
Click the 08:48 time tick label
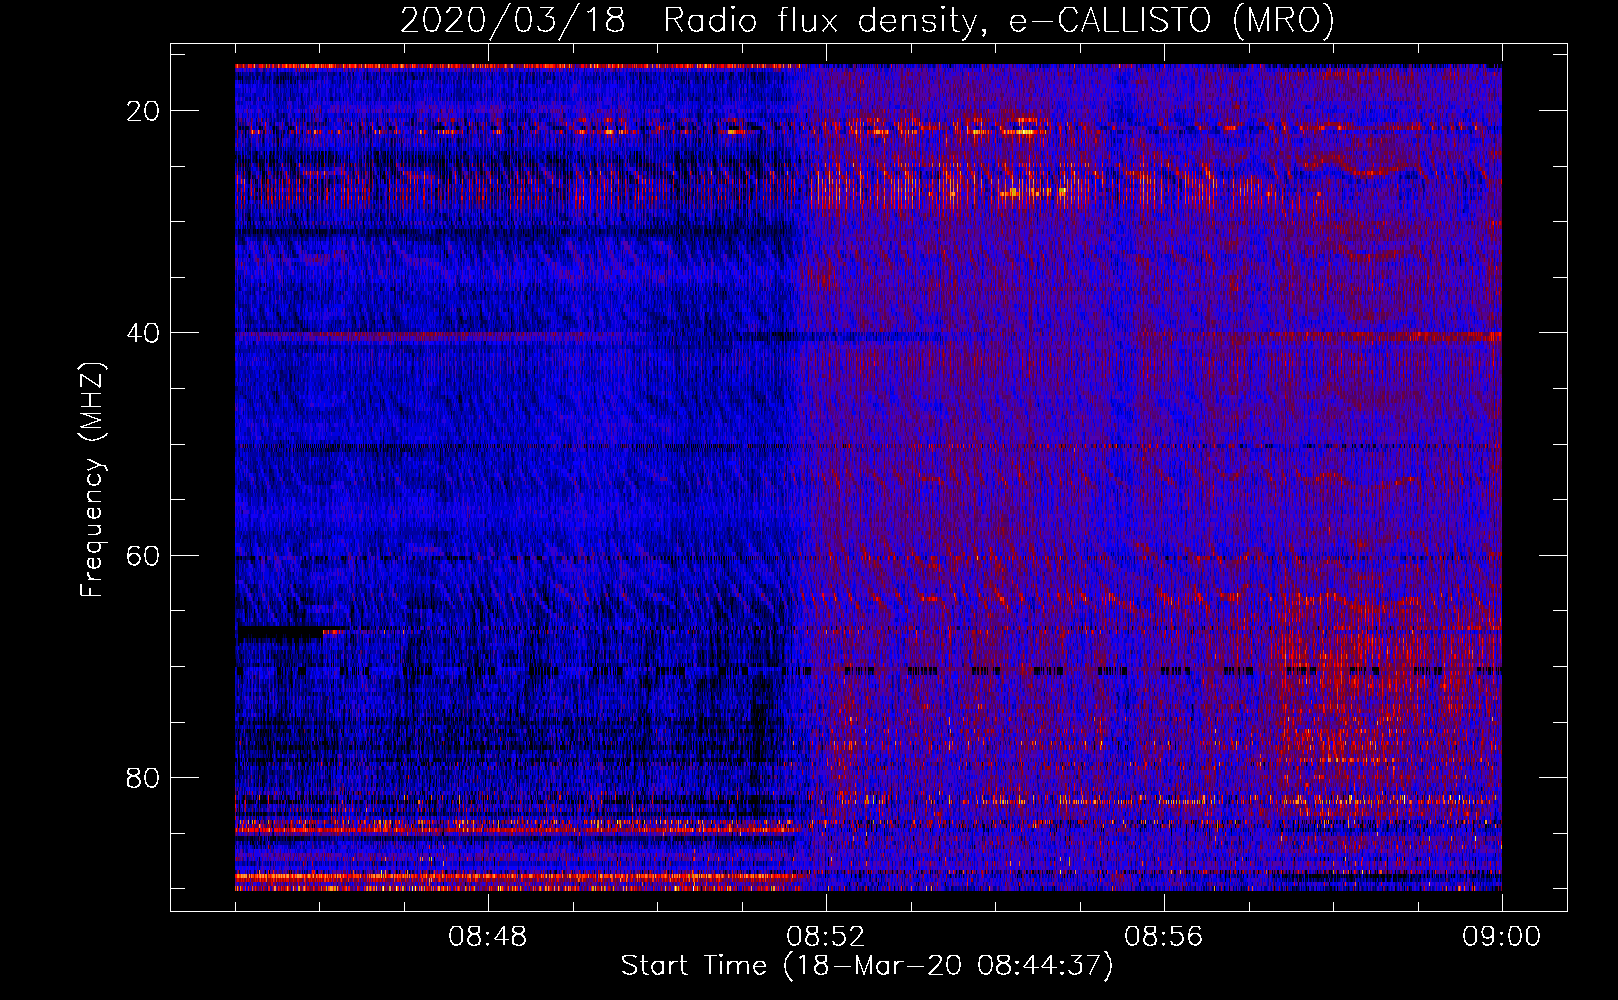click(488, 937)
